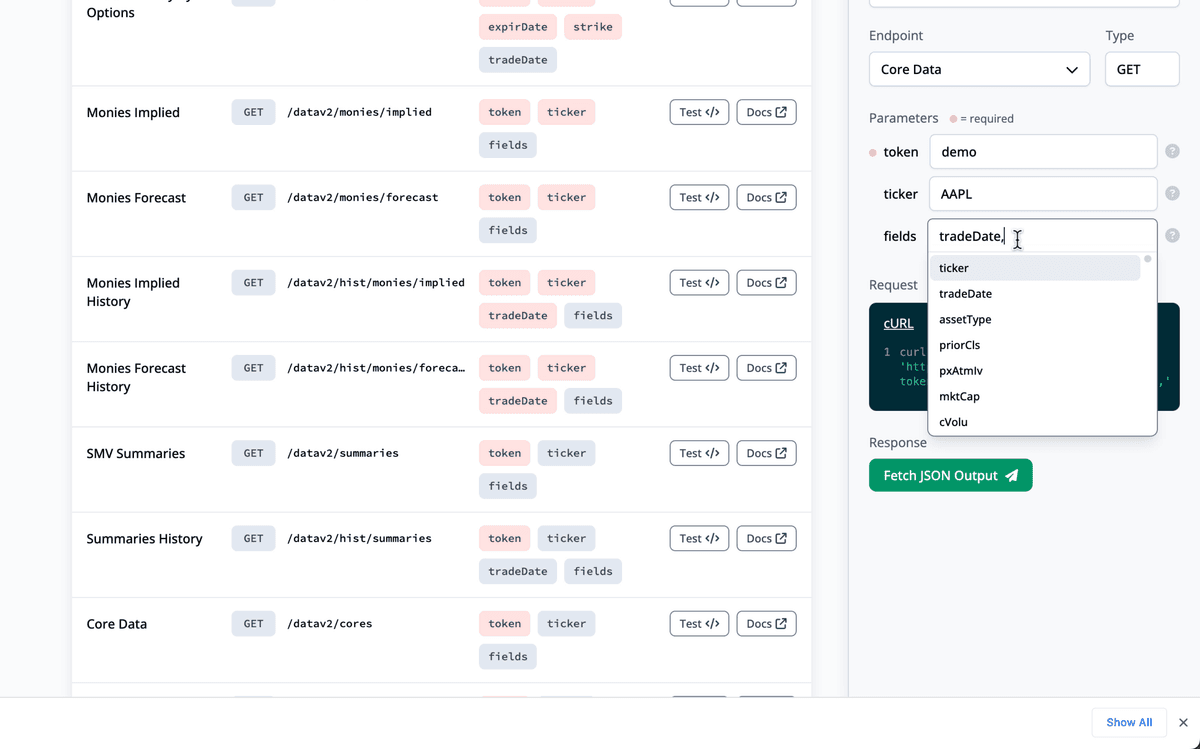Click the Fetch JSON Output button
Screen dimensions: 1200x749
click(950, 475)
